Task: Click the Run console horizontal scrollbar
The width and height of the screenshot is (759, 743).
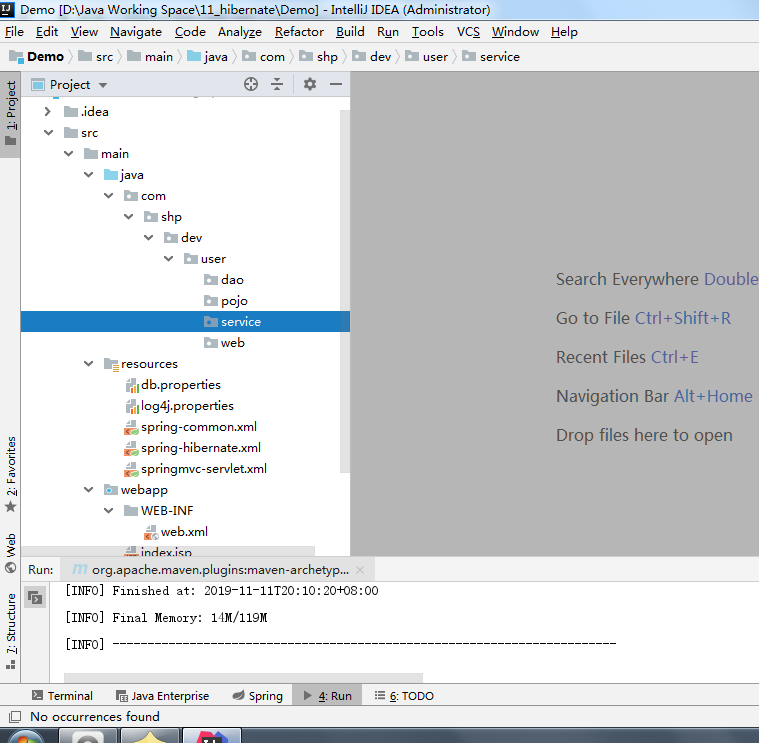Action: tap(243, 678)
